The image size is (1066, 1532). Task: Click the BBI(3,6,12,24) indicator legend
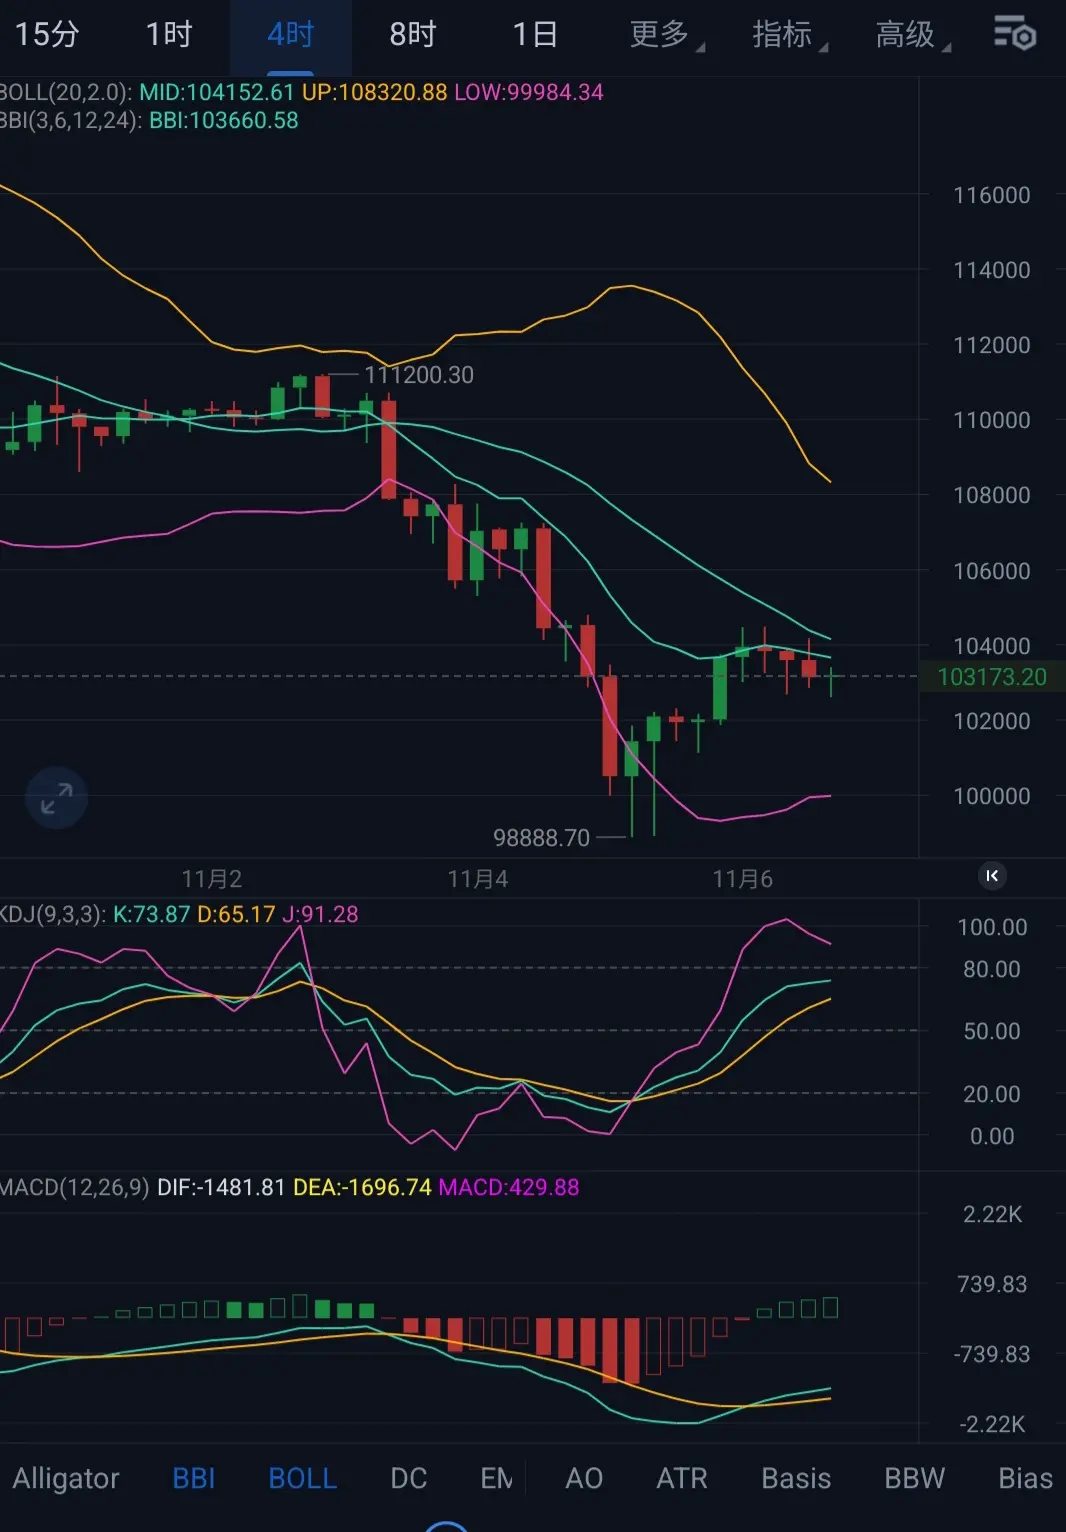72,121
